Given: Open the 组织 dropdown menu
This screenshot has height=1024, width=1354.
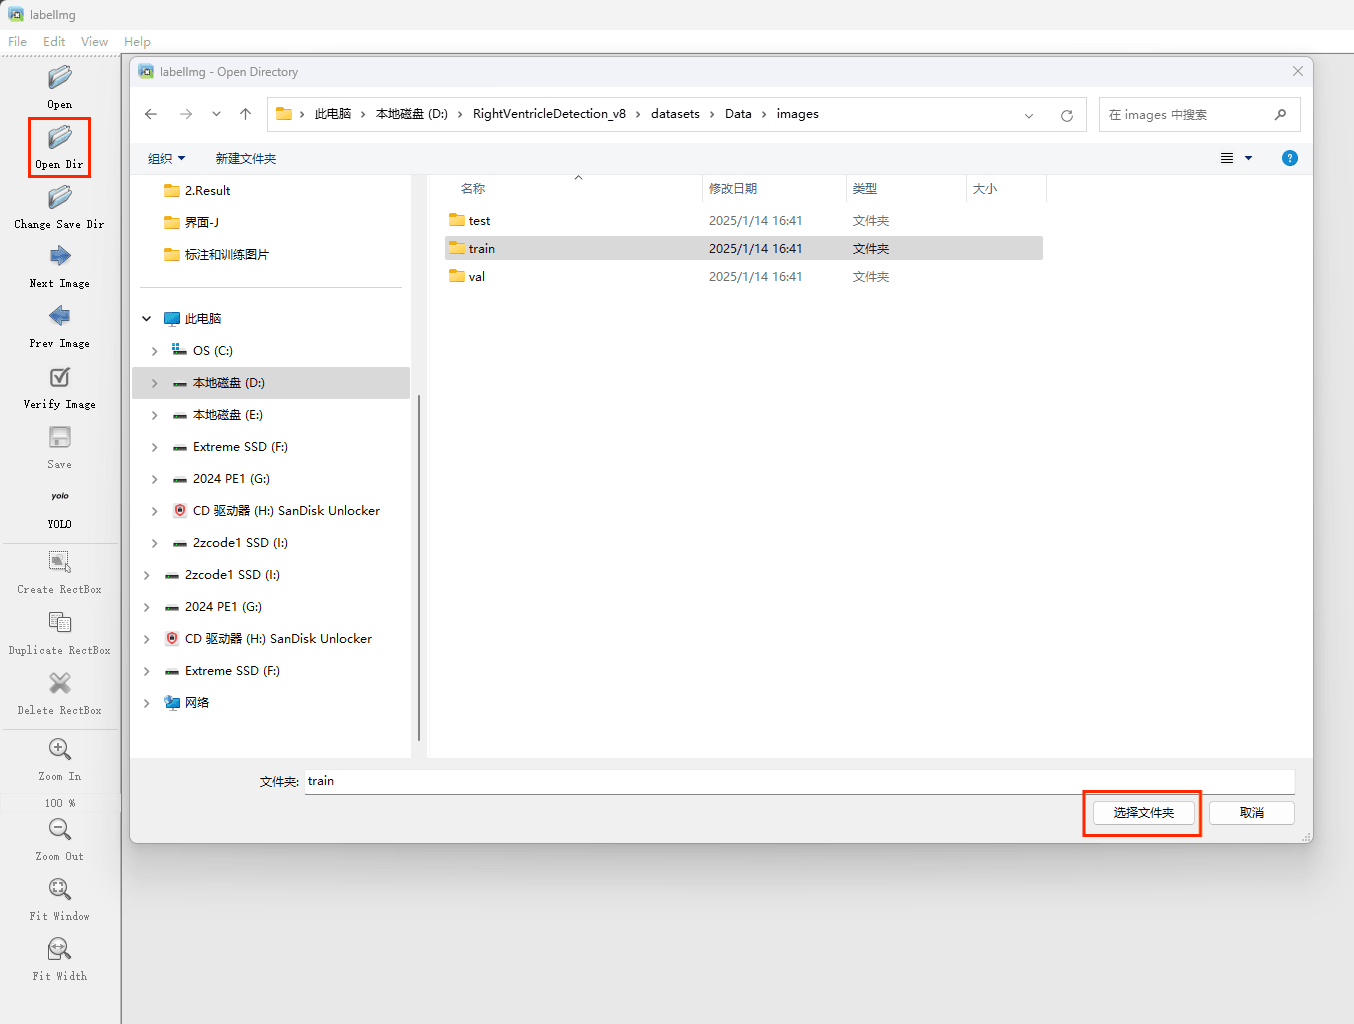Looking at the screenshot, I should [x=166, y=159].
